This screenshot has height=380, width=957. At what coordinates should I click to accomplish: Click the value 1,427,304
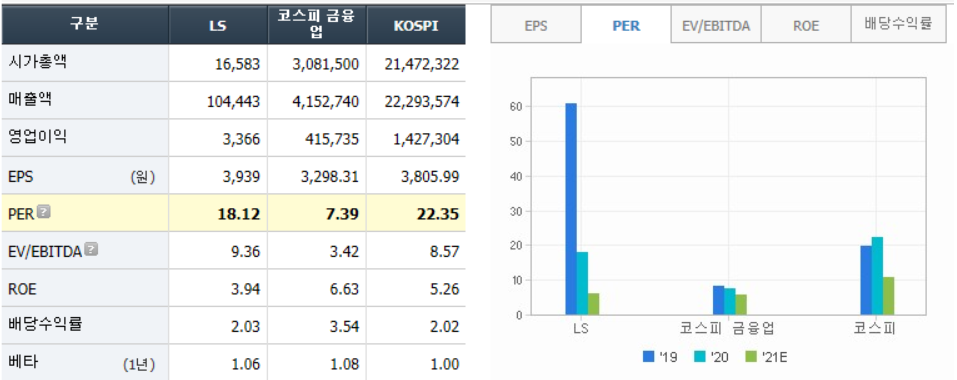pyautogui.click(x=425, y=139)
